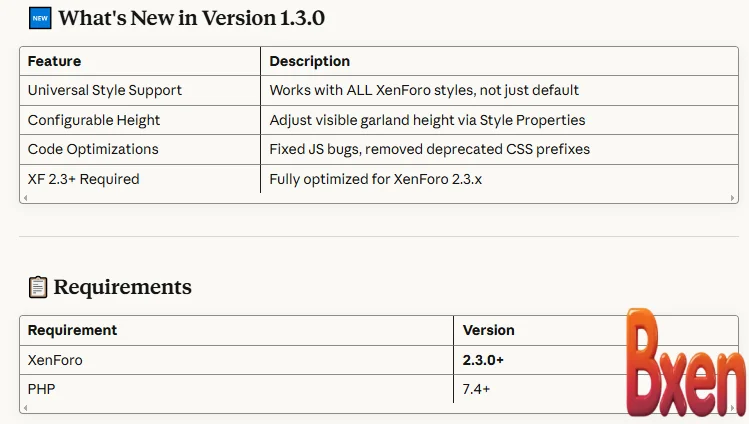Click the Universal Style Support cell

point(105,90)
